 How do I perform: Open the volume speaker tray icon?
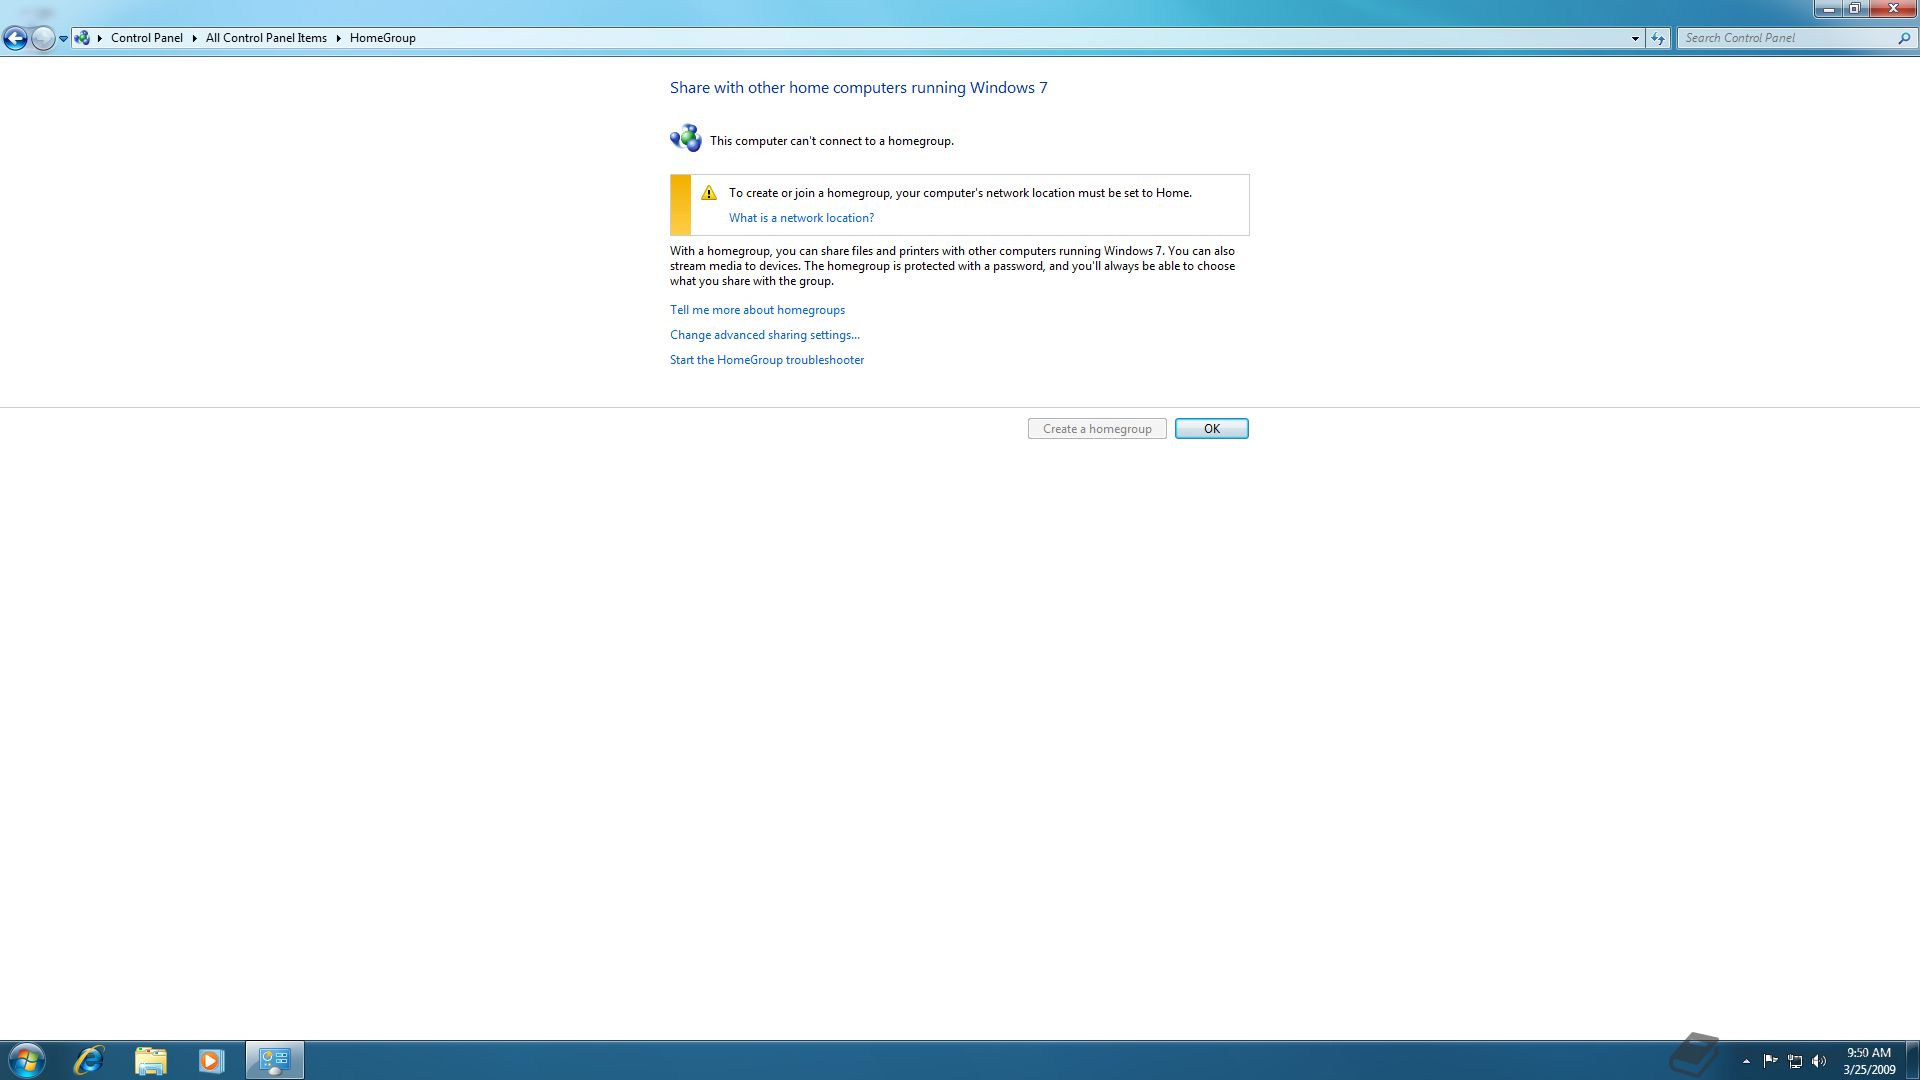[x=1819, y=1061]
